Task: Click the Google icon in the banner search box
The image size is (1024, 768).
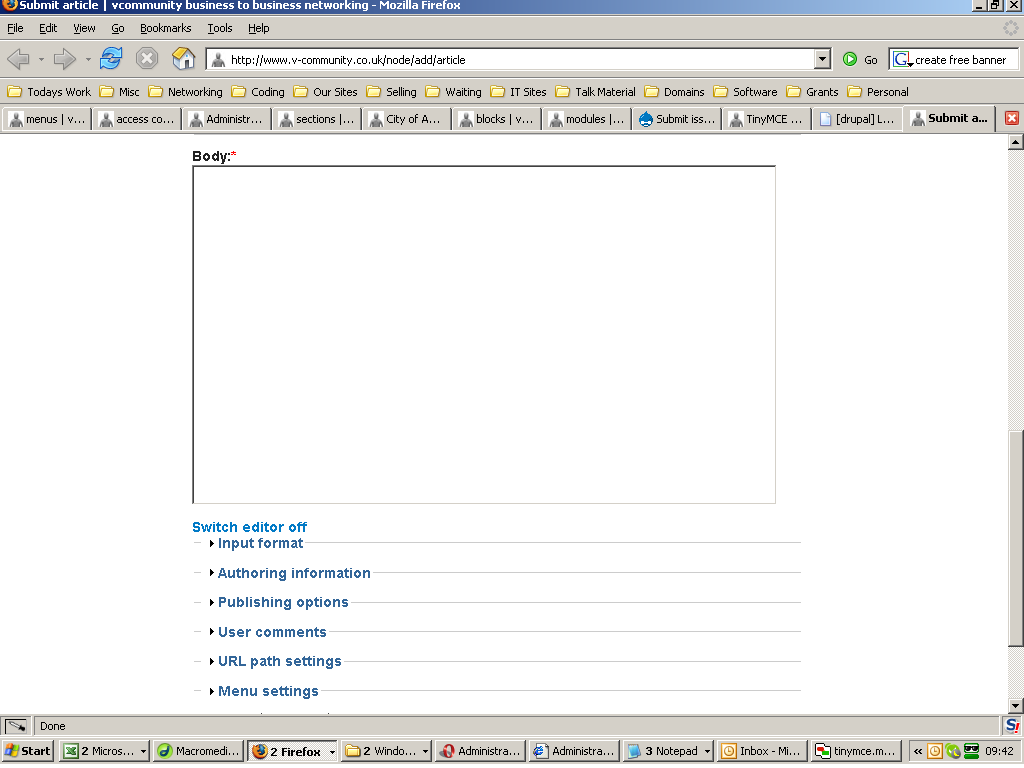Action: 899,58
